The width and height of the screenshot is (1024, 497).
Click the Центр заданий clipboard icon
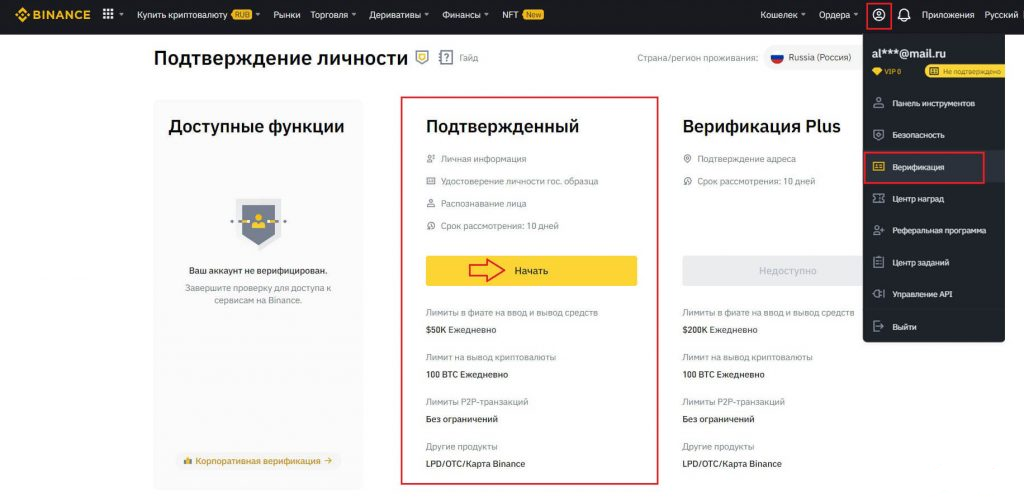878,263
